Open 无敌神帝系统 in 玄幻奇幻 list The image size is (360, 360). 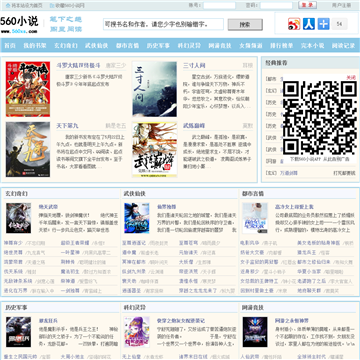click(18, 281)
